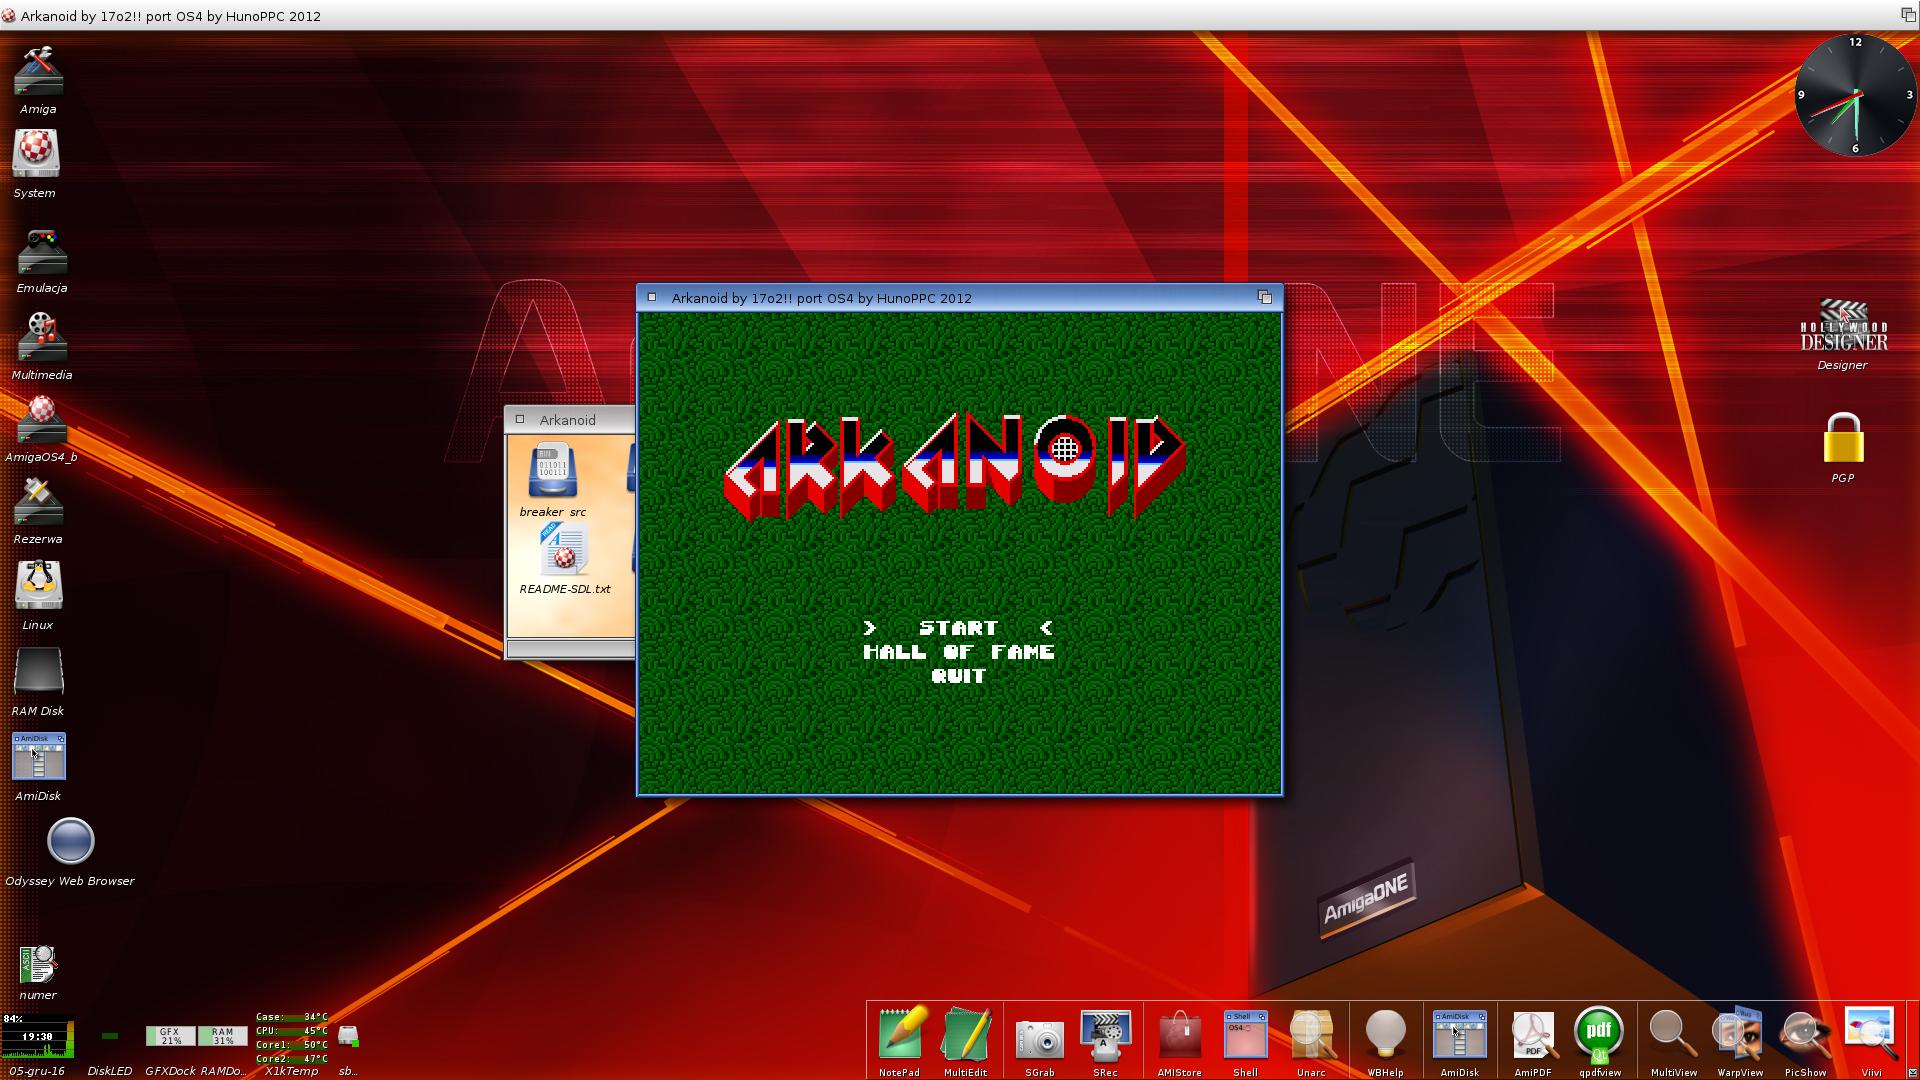Screen dimensions: 1920x1080
Task: Launch MultiView from the dock
Action: 1673,1036
